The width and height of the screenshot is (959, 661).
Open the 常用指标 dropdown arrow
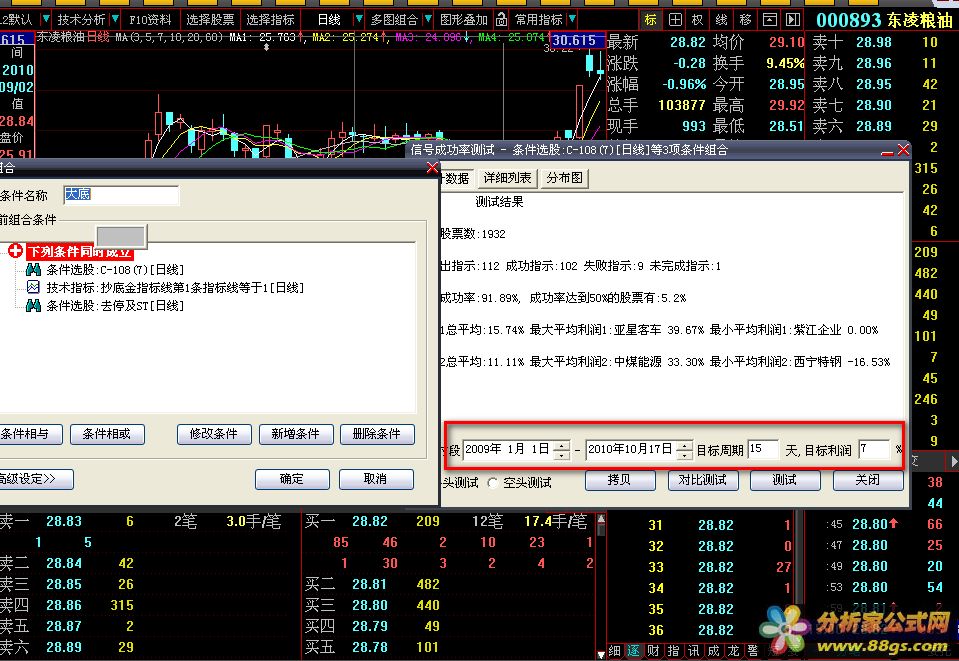point(572,20)
